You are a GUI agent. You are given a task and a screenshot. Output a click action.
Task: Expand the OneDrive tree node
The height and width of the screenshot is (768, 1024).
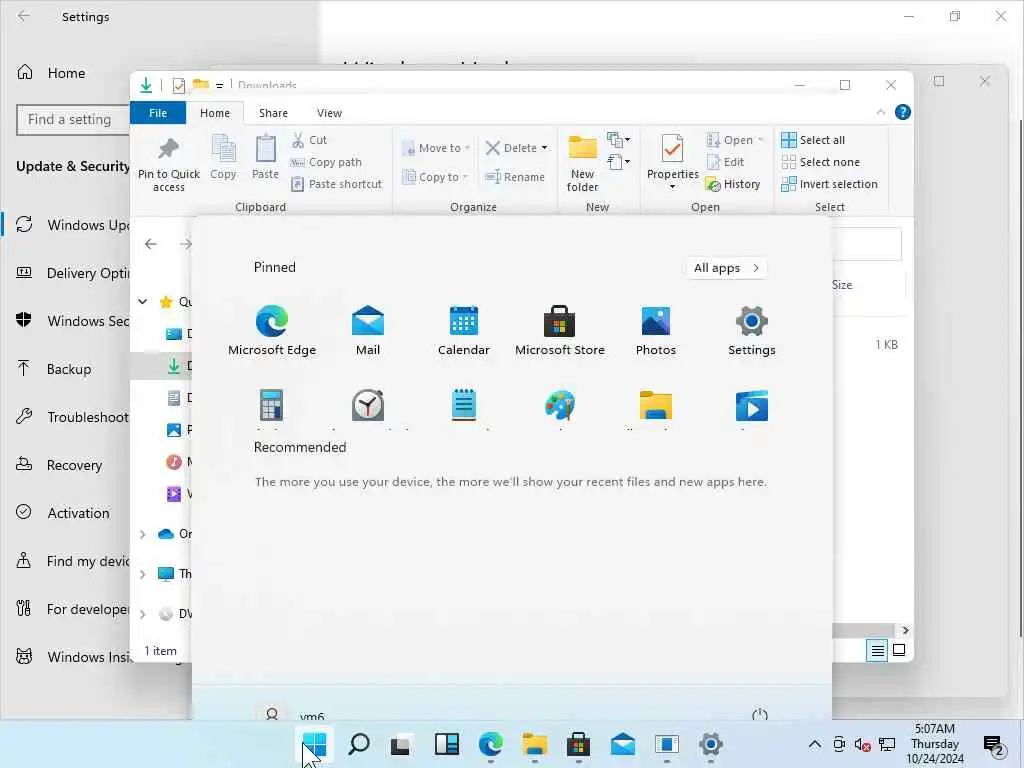click(x=142, y=534)
